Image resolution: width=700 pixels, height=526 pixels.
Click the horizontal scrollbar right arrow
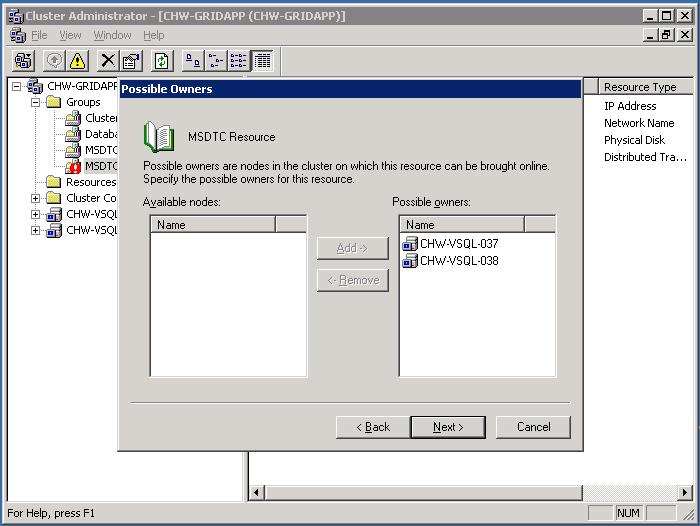click(685, 493)
